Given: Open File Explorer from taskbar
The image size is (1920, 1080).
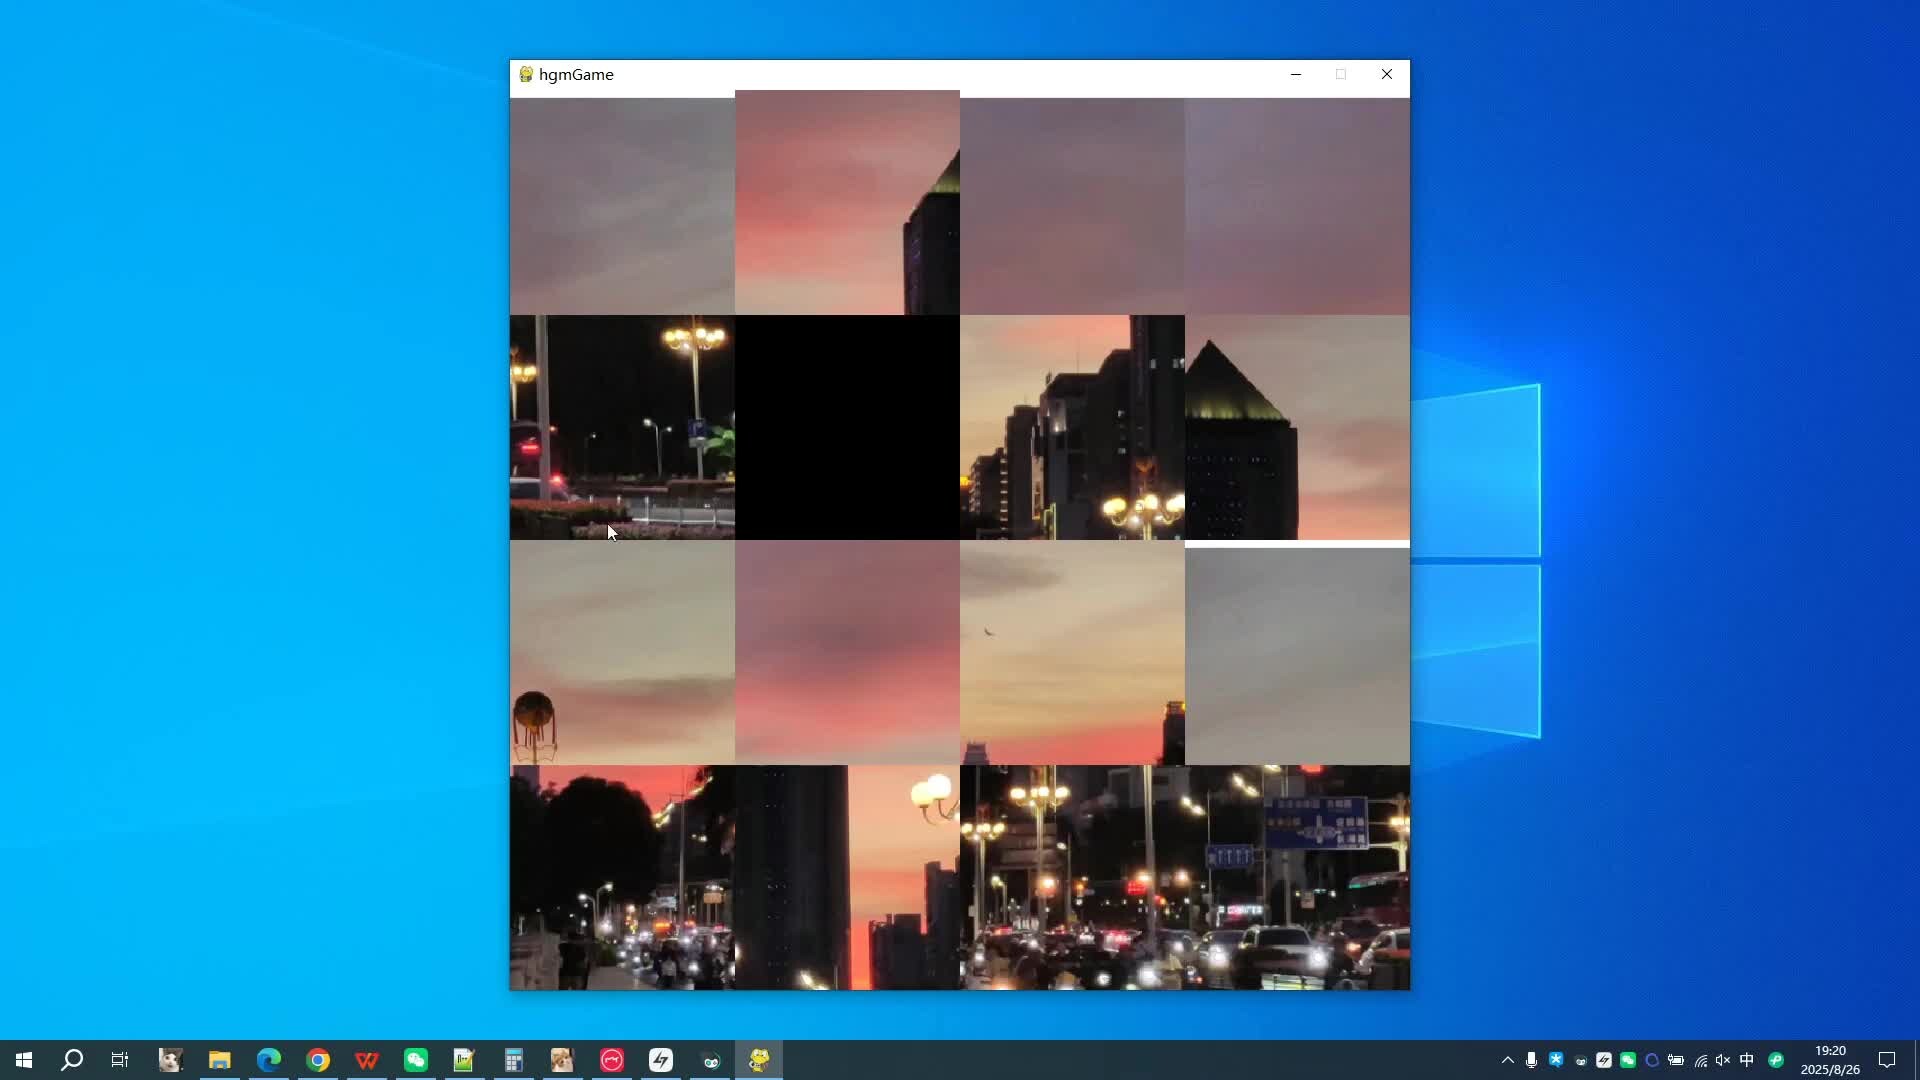Looking at the screenshot, I should 219,1060.
